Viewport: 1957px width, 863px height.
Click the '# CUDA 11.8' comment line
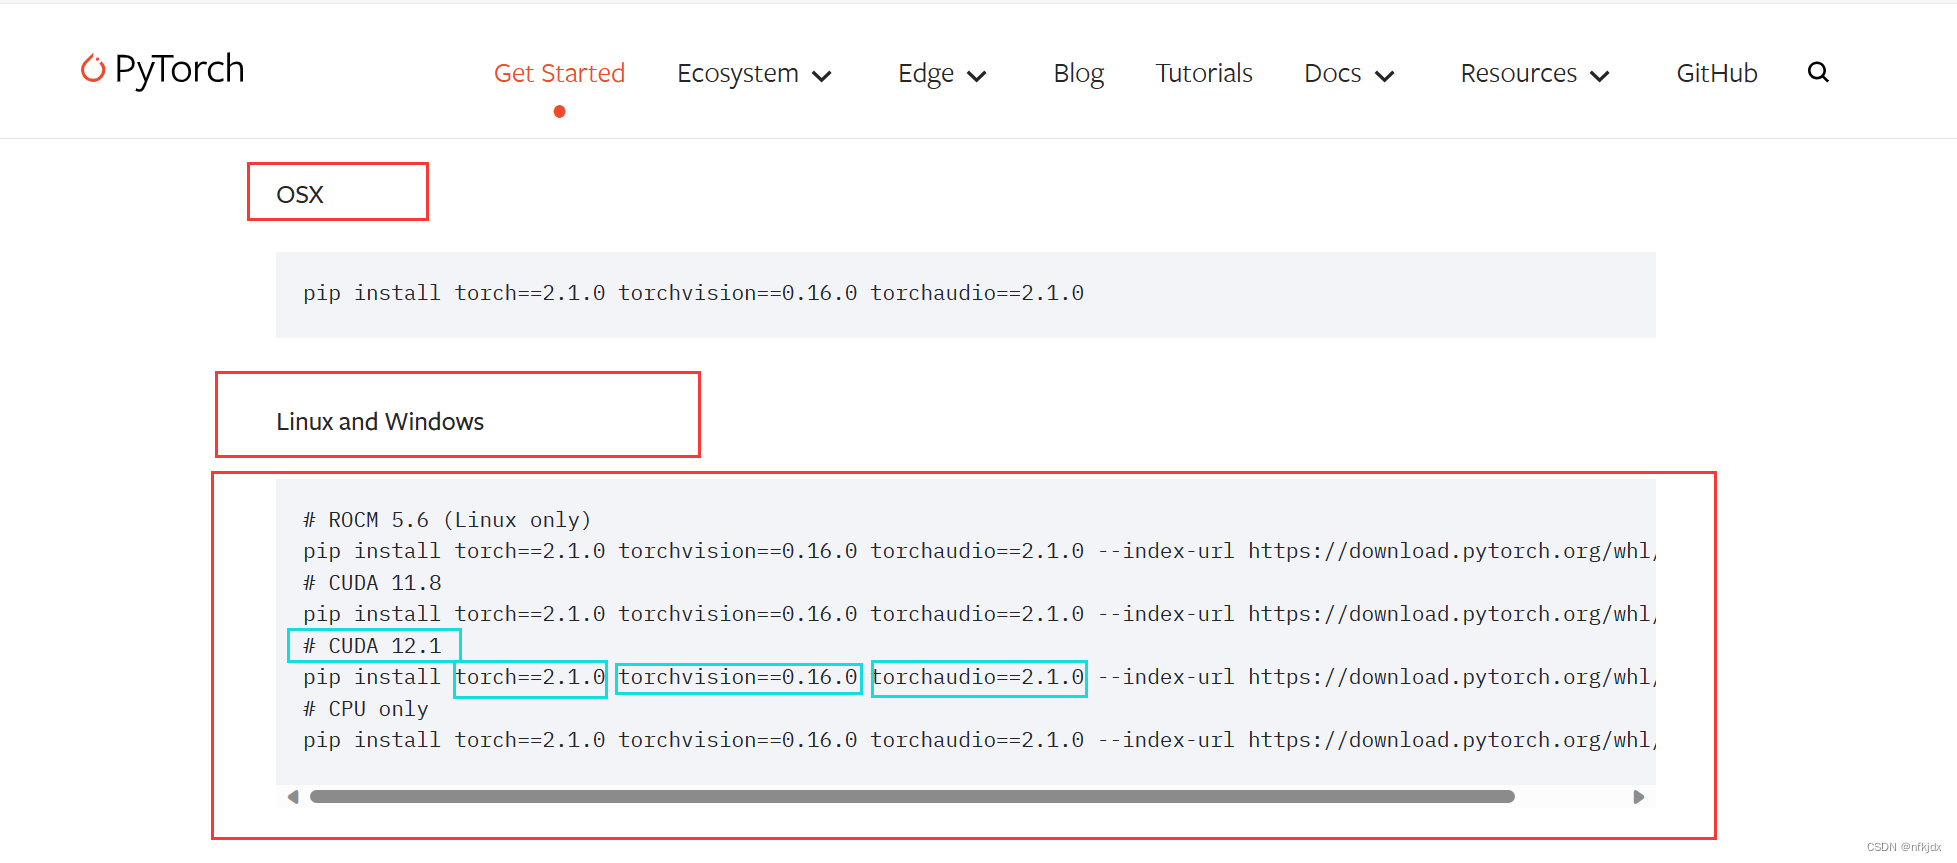click(372, 583)
